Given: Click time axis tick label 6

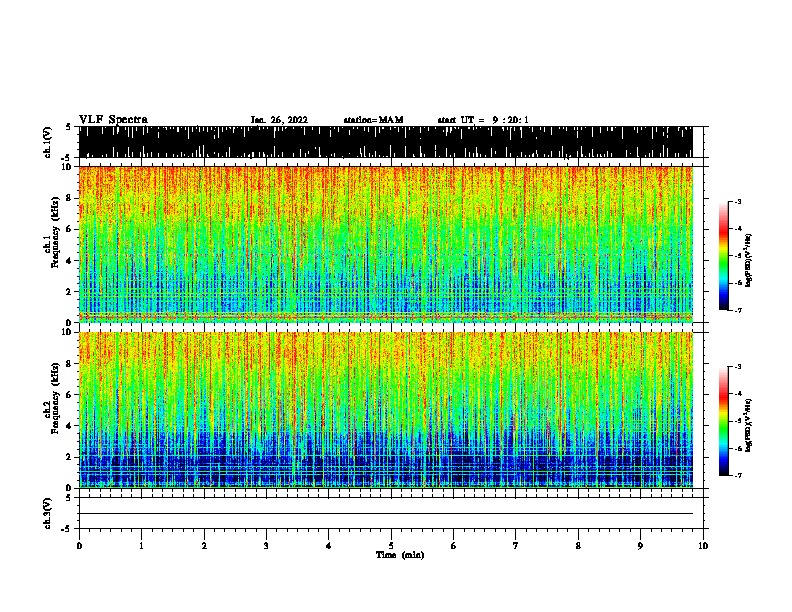Looking at the screenshot, I should pyautogui.click(x=454, y=546).
